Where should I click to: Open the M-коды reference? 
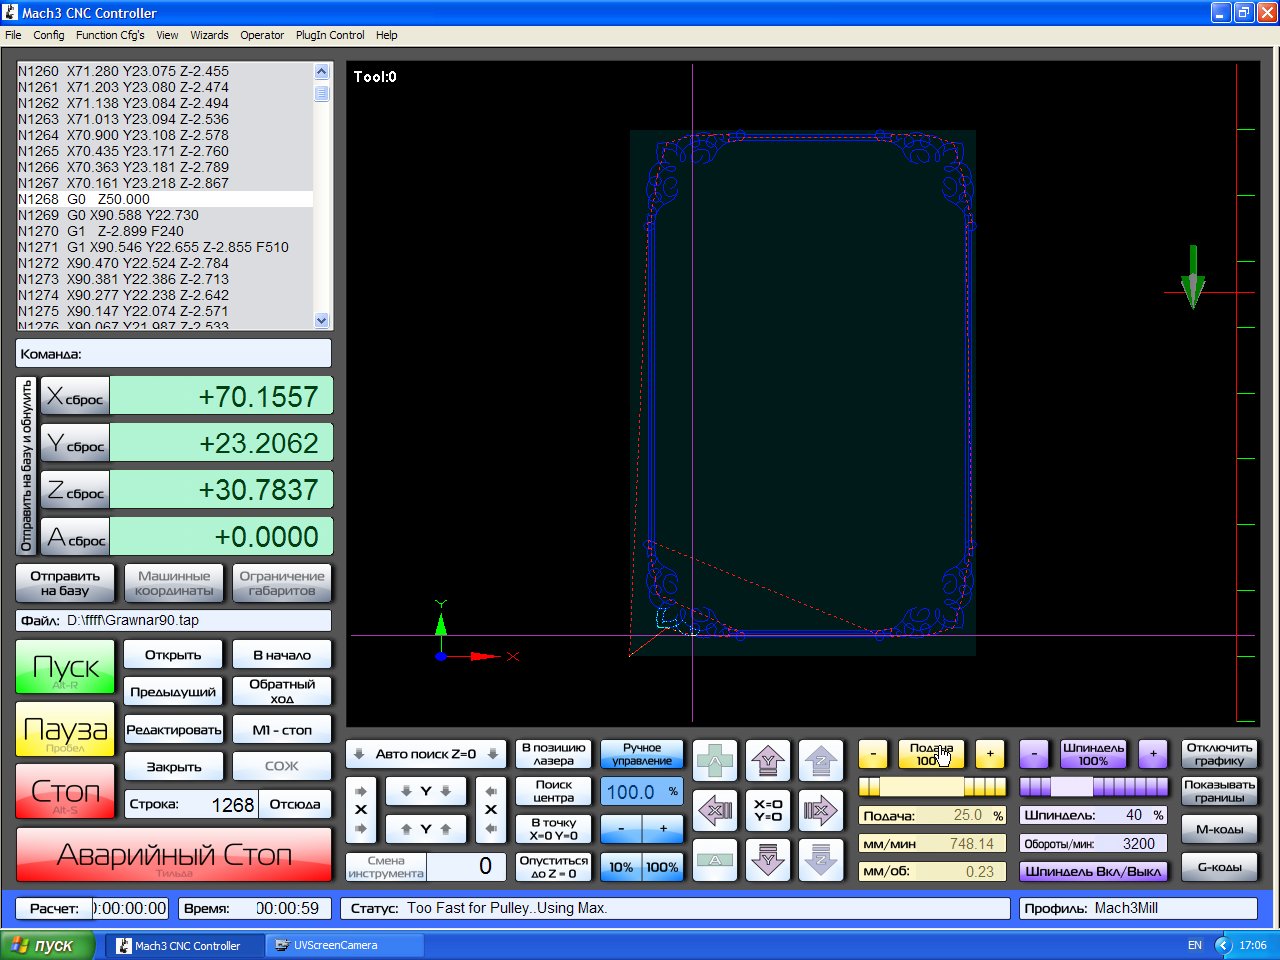(1219, 828)
